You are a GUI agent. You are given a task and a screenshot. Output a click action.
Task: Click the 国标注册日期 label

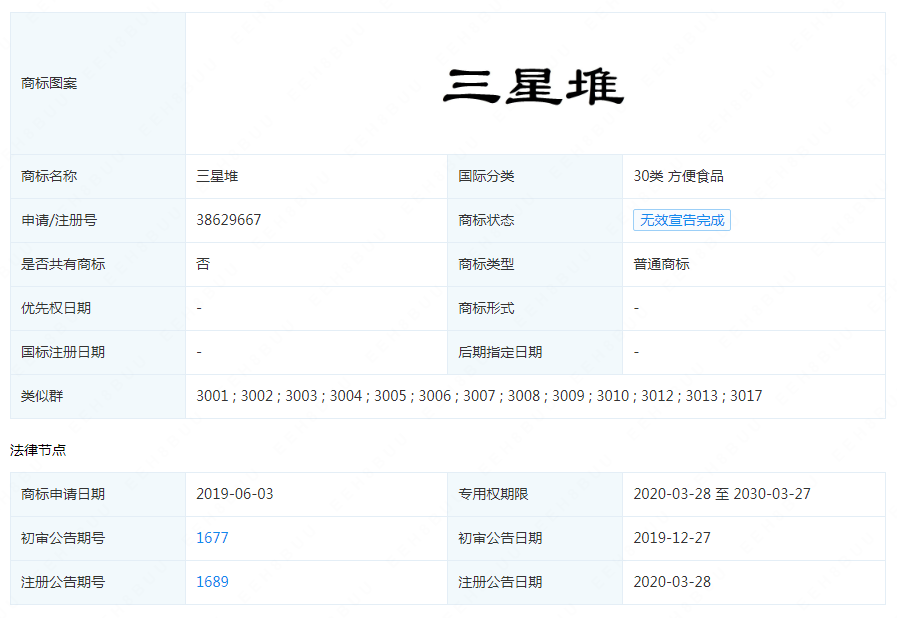click(x=63, y=352)
